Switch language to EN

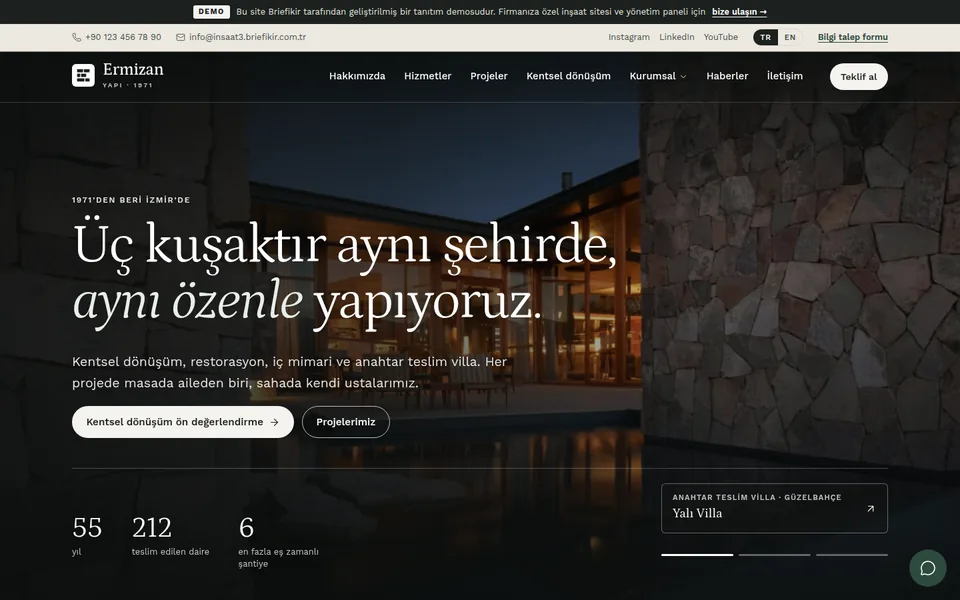(790, 37)
